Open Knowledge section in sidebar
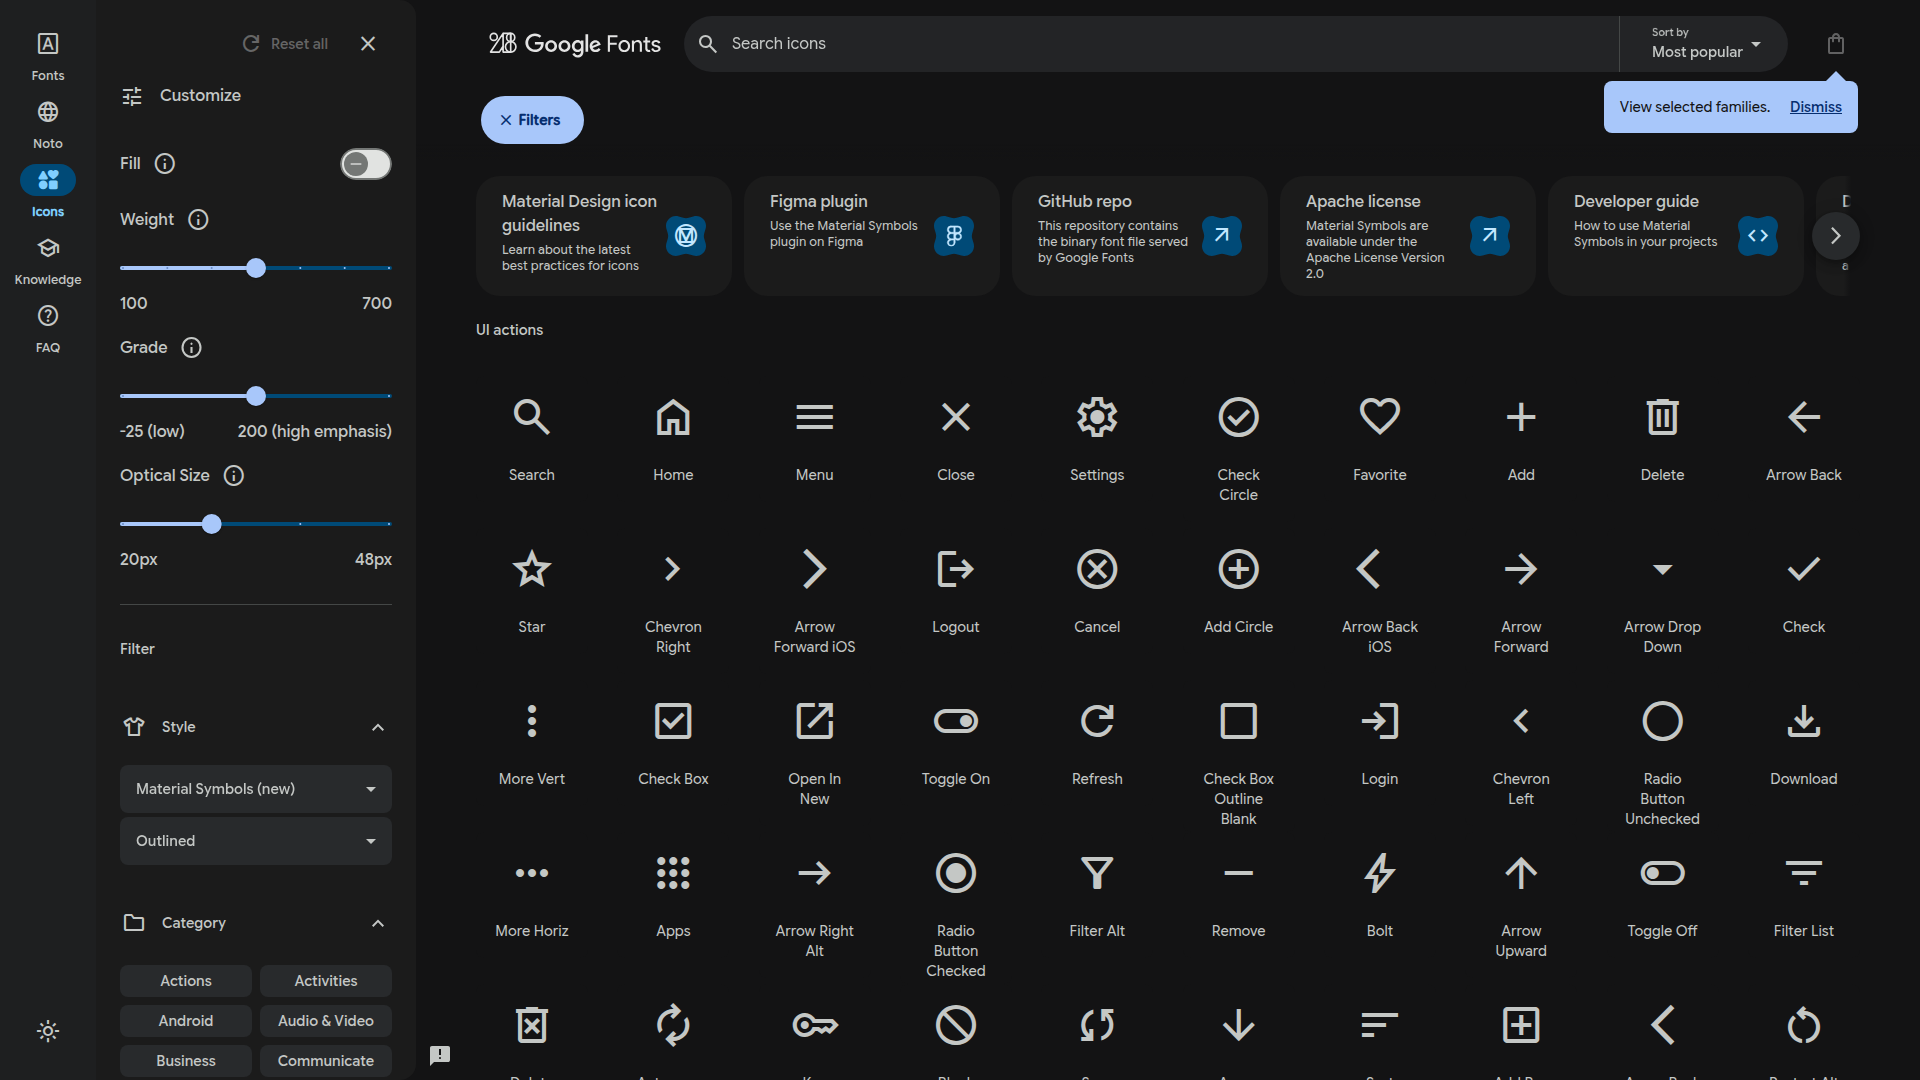This screenshot has height=1080, width=1920. tap(48, 260)
